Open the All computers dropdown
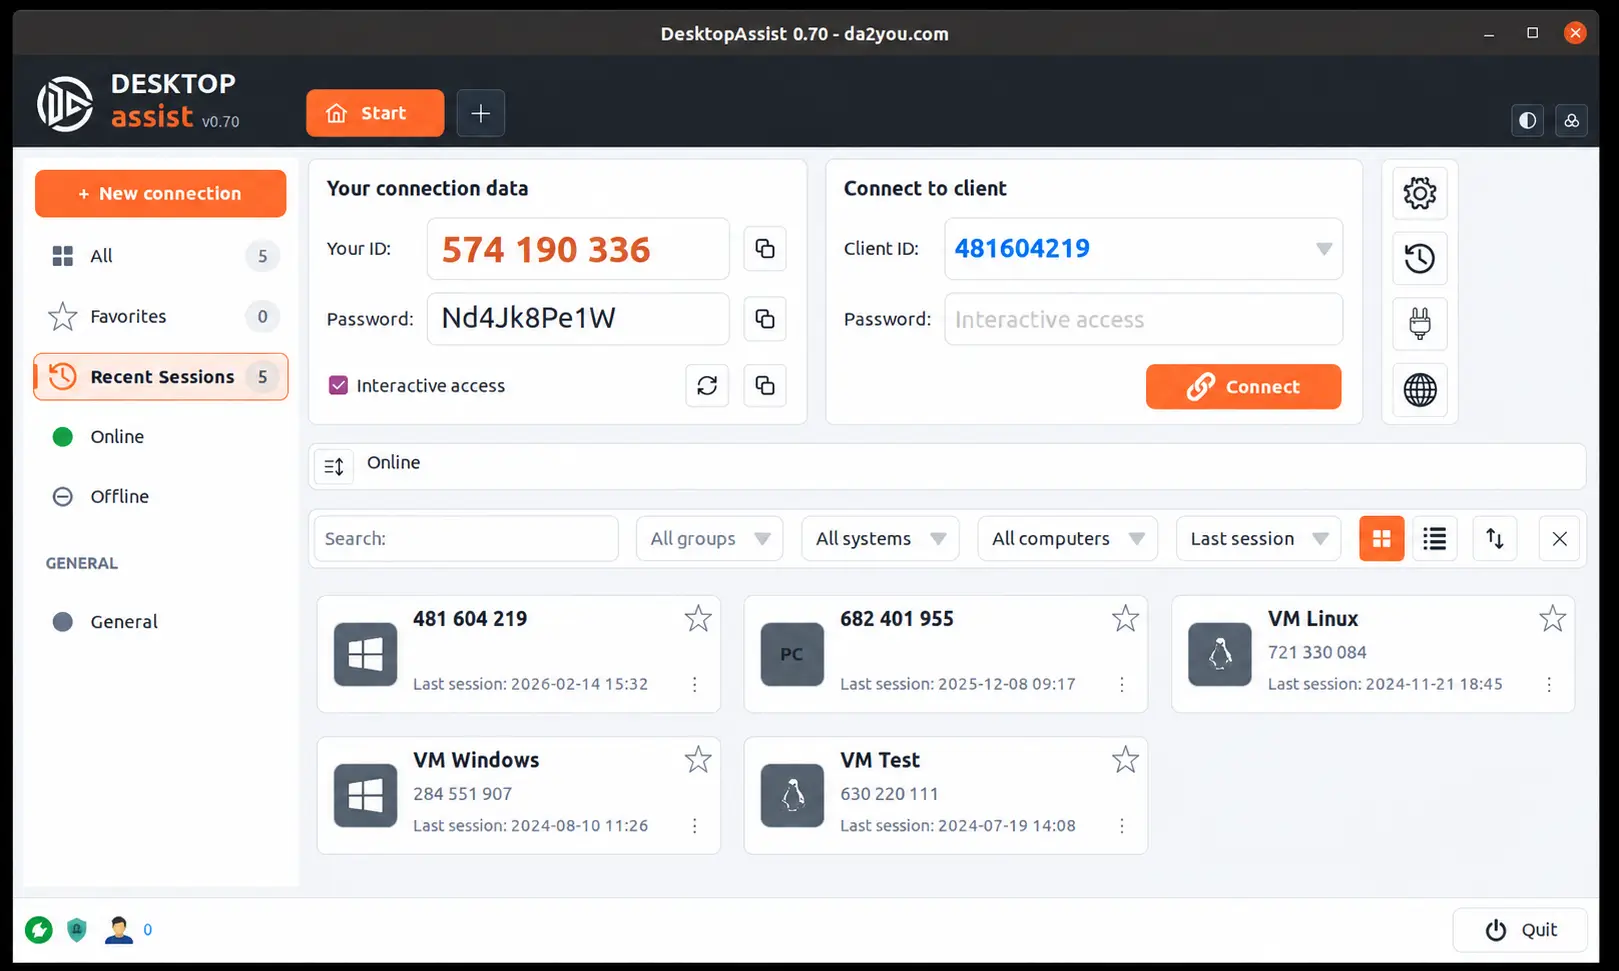The width and height of the screenshot is (1619, 971). point(1067,539)
